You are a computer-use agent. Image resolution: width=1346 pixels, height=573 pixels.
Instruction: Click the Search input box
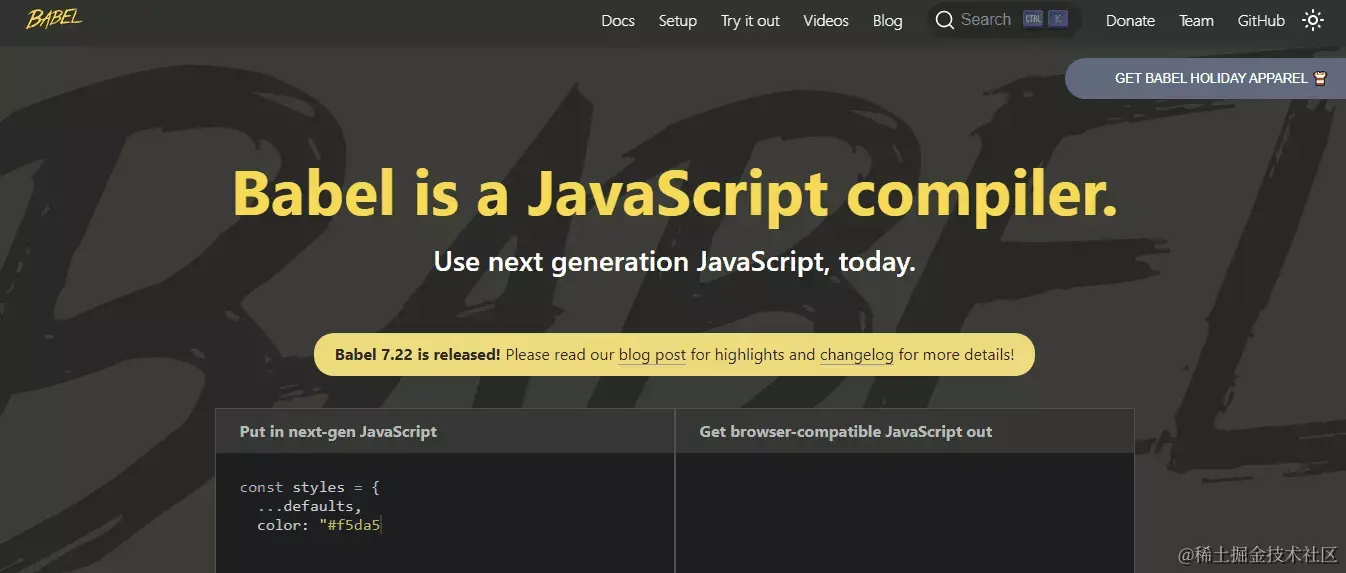pyautogui.click(x=1004, y=20)
